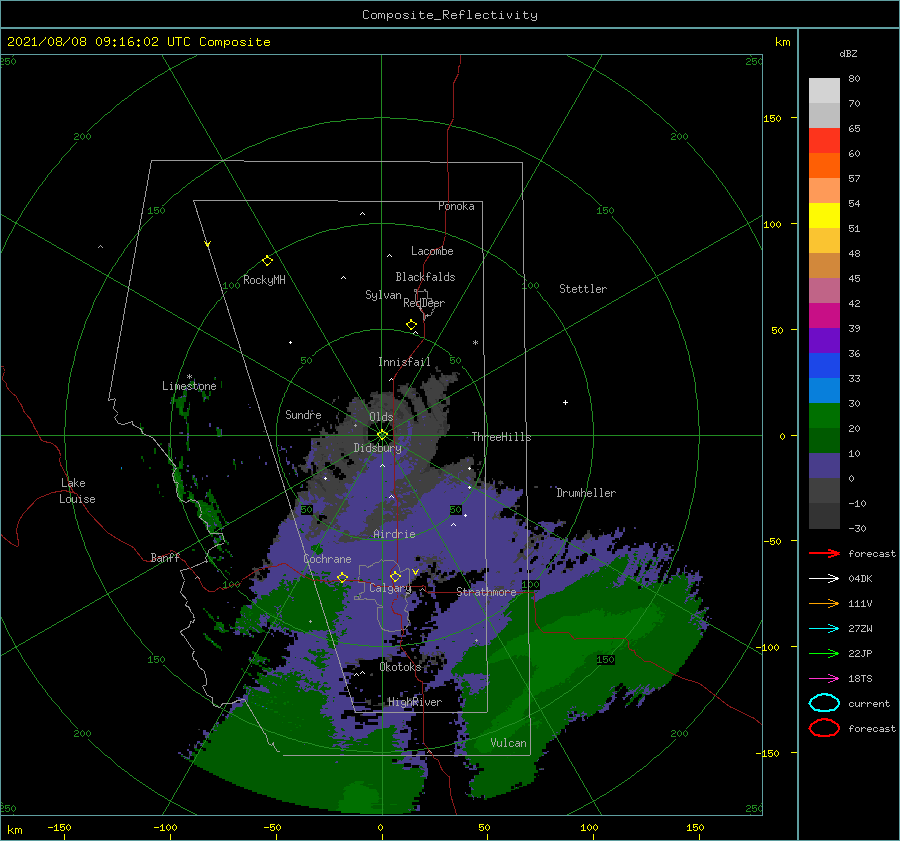
Task: Pick the blue 33-36 dBZ swatch
Action: tap(824, 366)
